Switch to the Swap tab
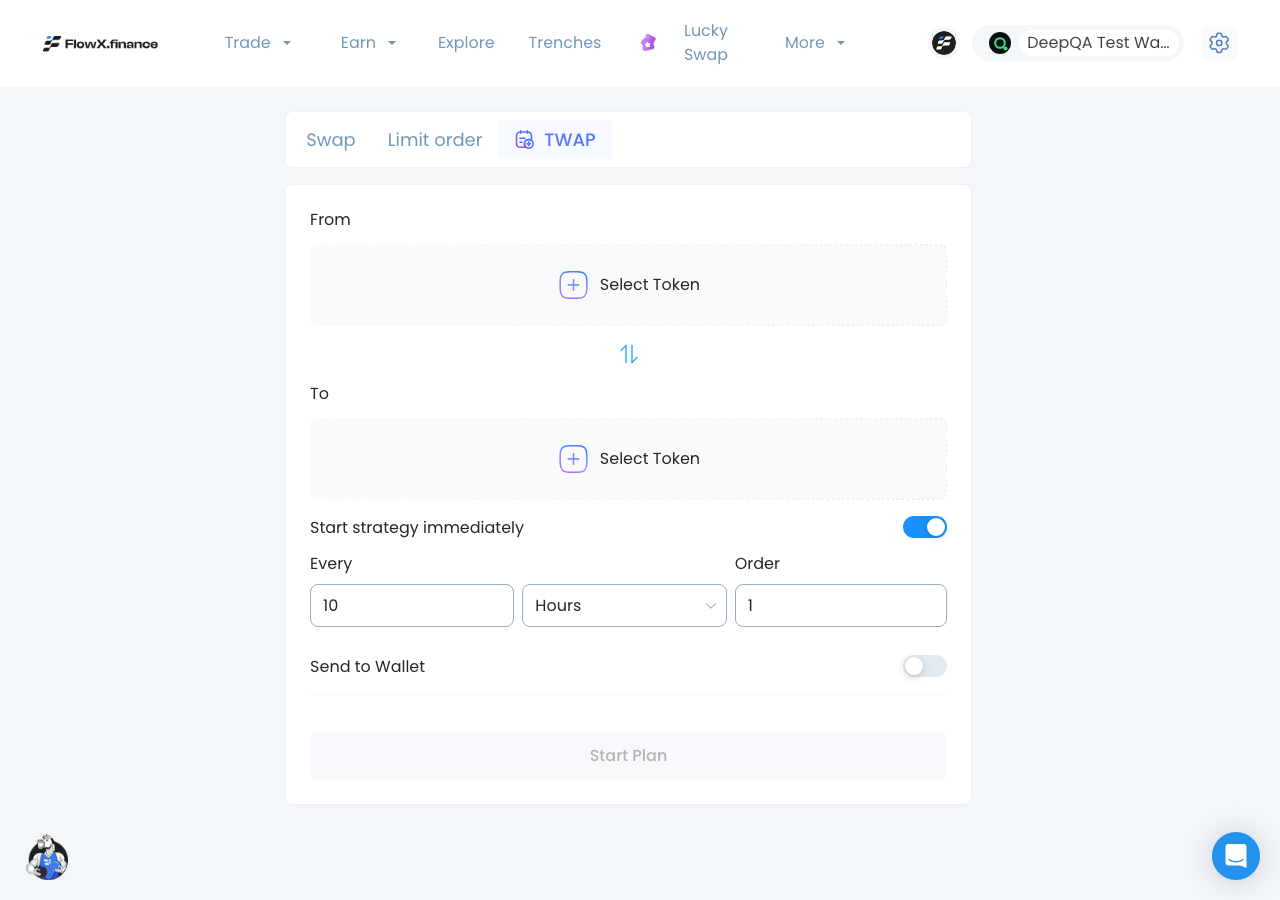Image resolution: width=1280 pixels, height=900 pixels. tap(331, 140)
